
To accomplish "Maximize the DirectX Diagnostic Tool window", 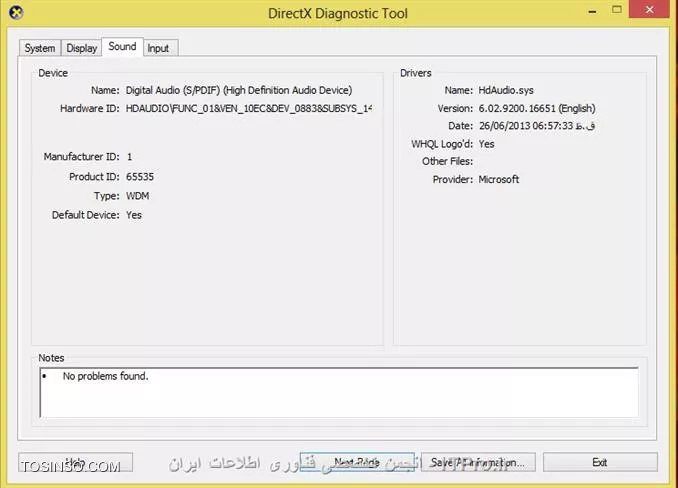I will click(x=617, y=10).
